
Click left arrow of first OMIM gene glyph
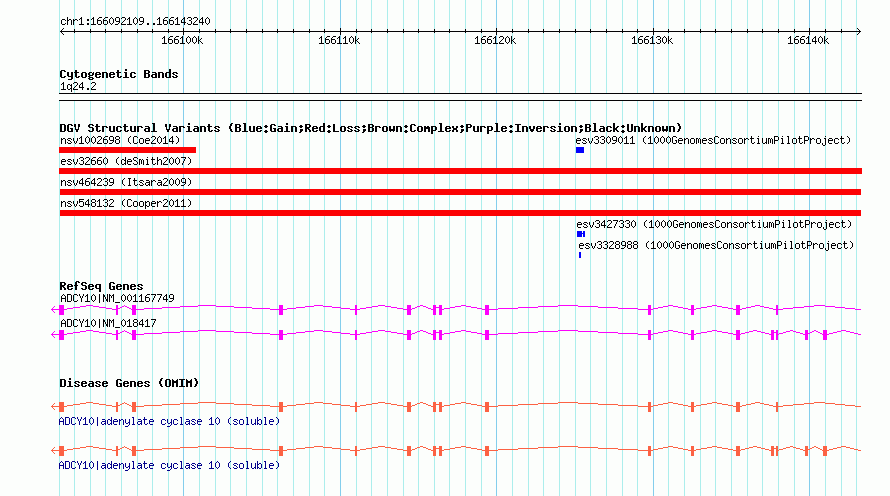click(54, 407)
